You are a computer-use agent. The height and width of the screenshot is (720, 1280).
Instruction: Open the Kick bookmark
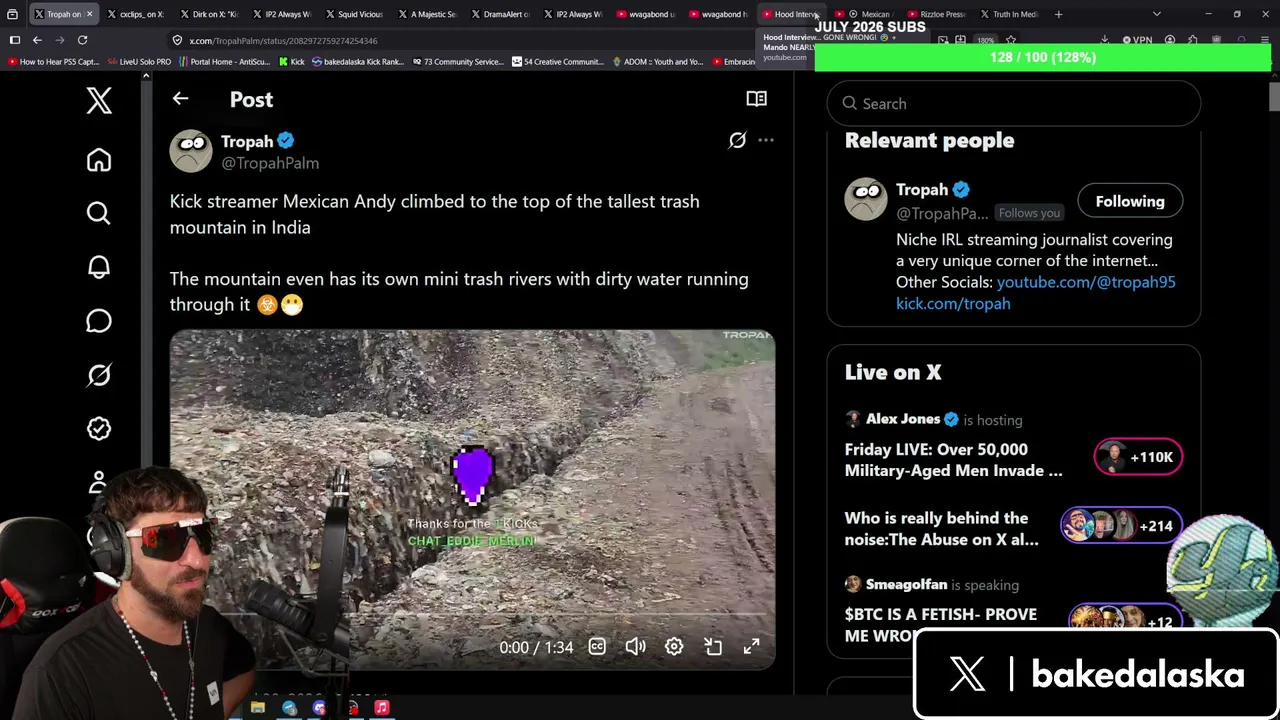pos(291,61)
